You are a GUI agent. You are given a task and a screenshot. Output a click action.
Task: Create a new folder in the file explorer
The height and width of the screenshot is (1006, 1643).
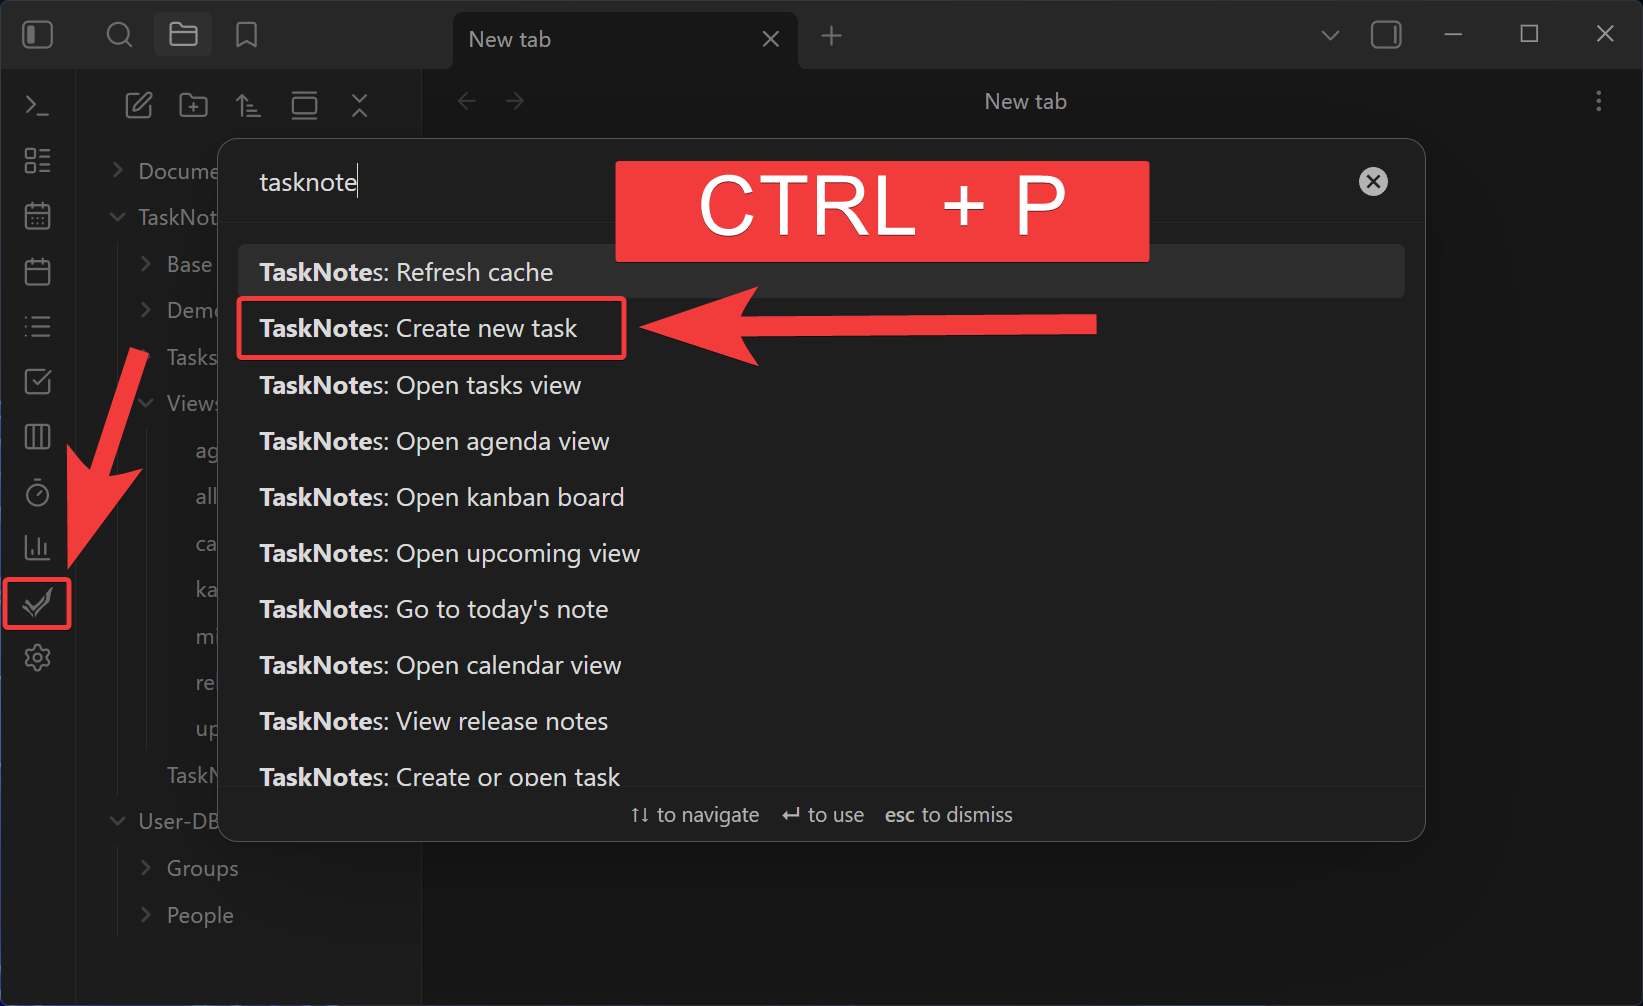[x=193, y=105]
